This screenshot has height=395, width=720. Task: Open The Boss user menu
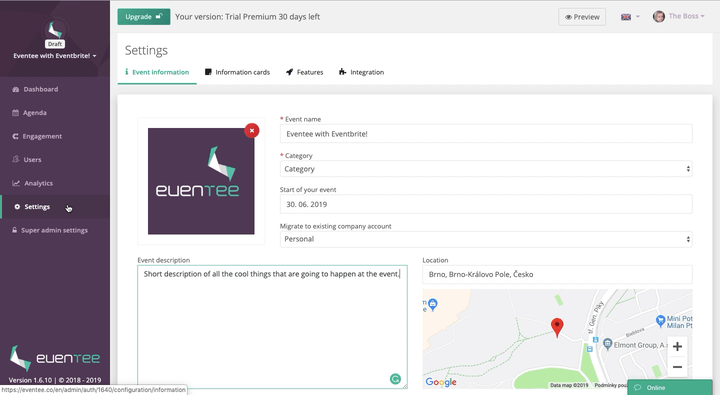[686, 16]
